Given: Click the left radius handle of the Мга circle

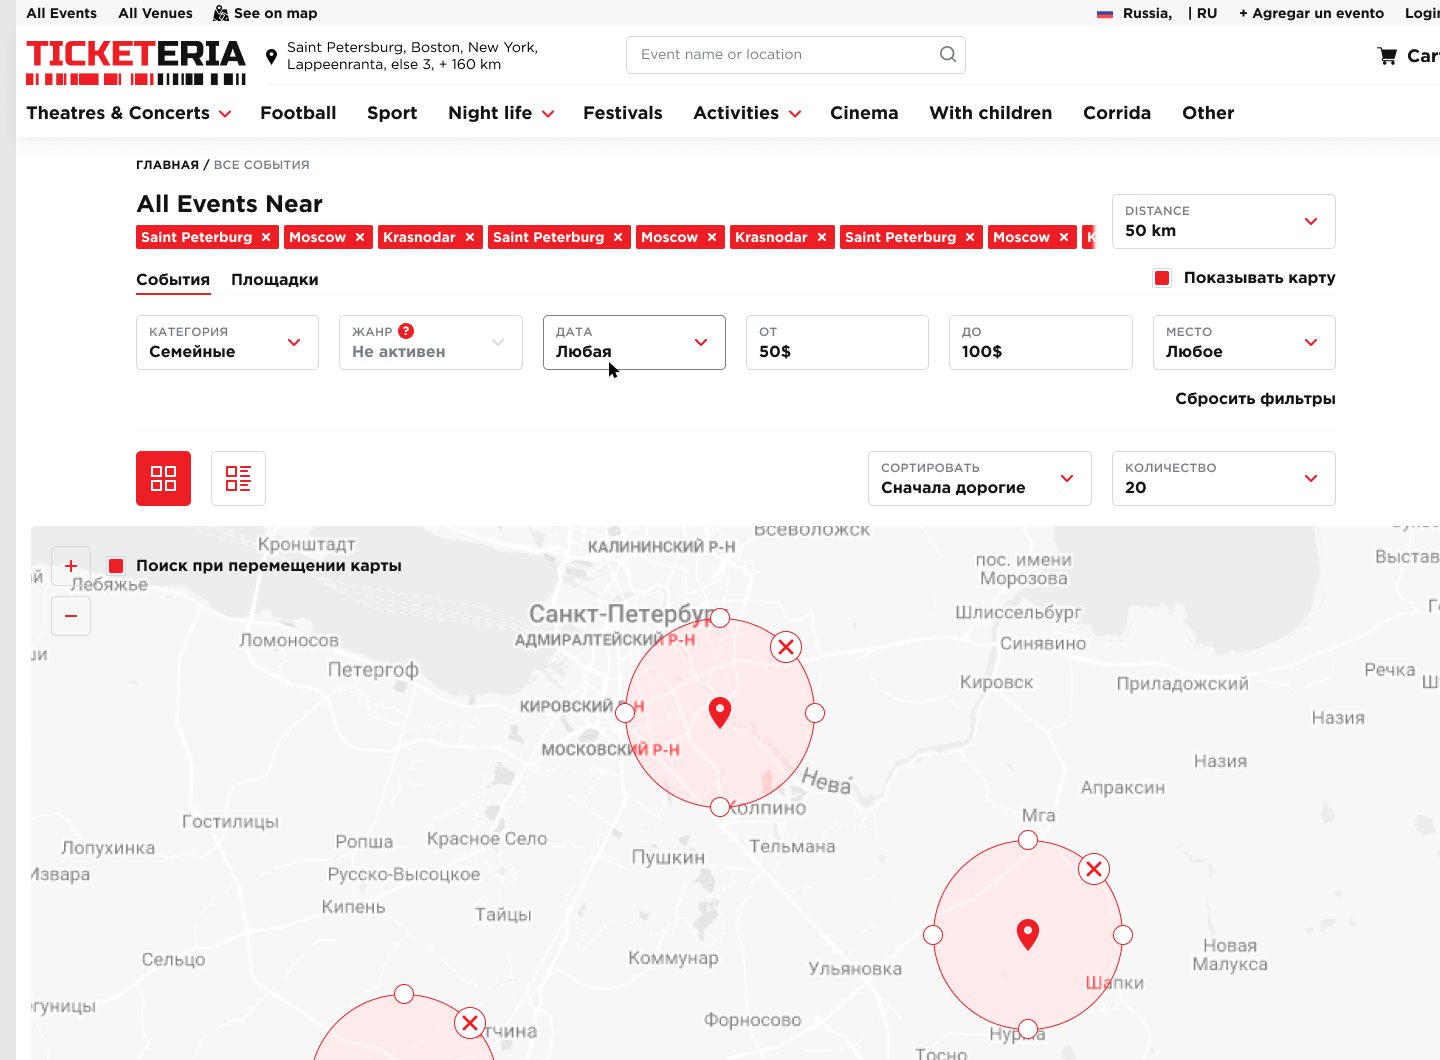Looking at the screenshot, I should (933, 935).
